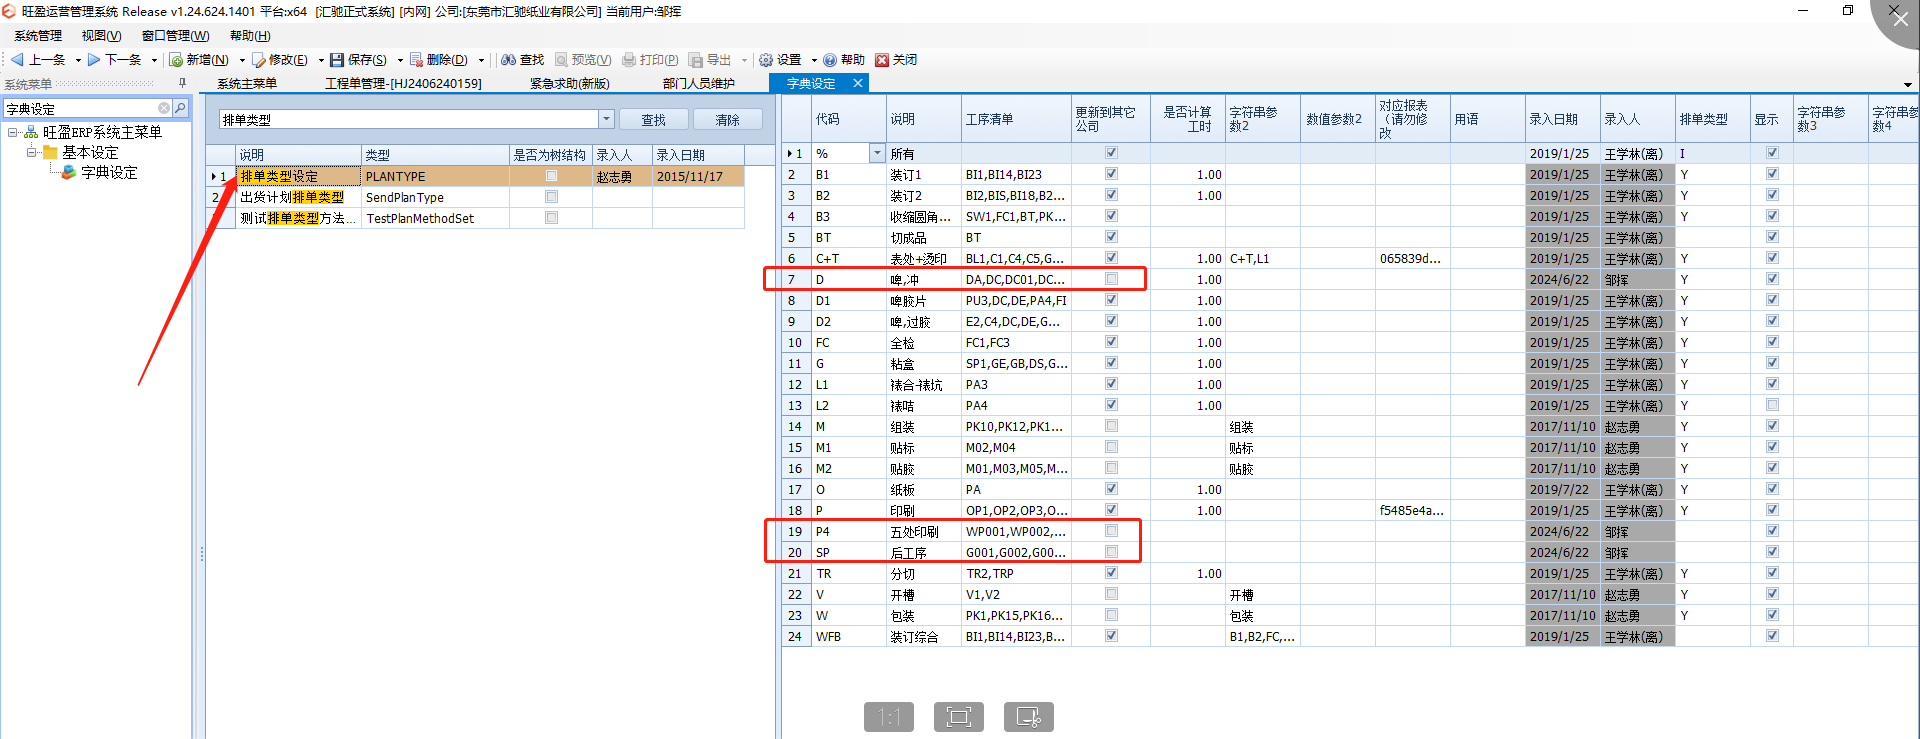Click the 清除 clear button
1920x739 pixels.
[728, 120]
